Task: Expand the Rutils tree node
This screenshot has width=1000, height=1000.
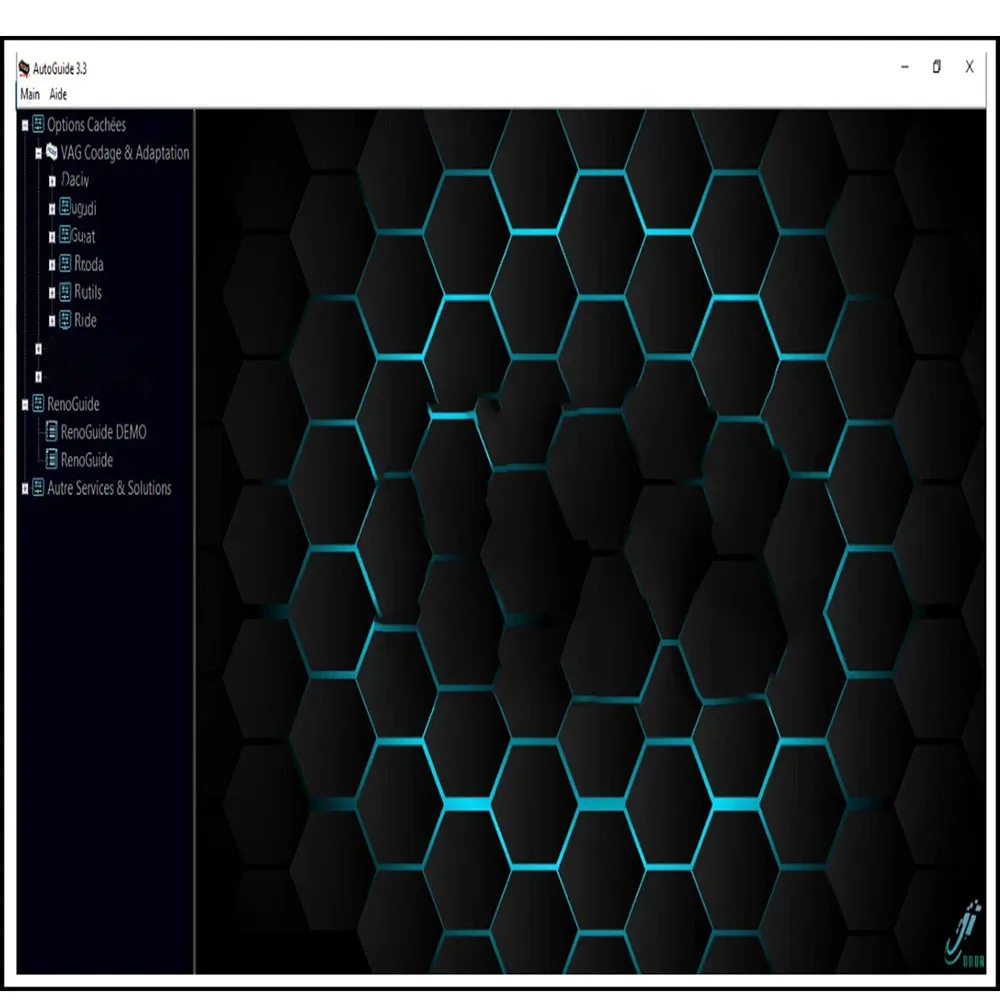Action: click(x=52, y=293)
